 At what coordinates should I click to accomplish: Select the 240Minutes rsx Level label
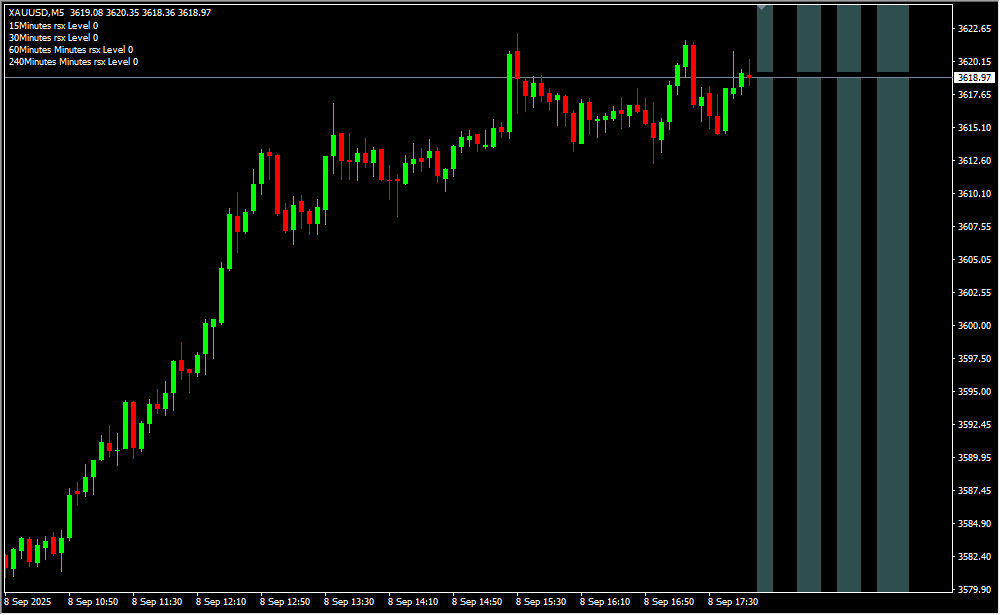pos(73,62)
